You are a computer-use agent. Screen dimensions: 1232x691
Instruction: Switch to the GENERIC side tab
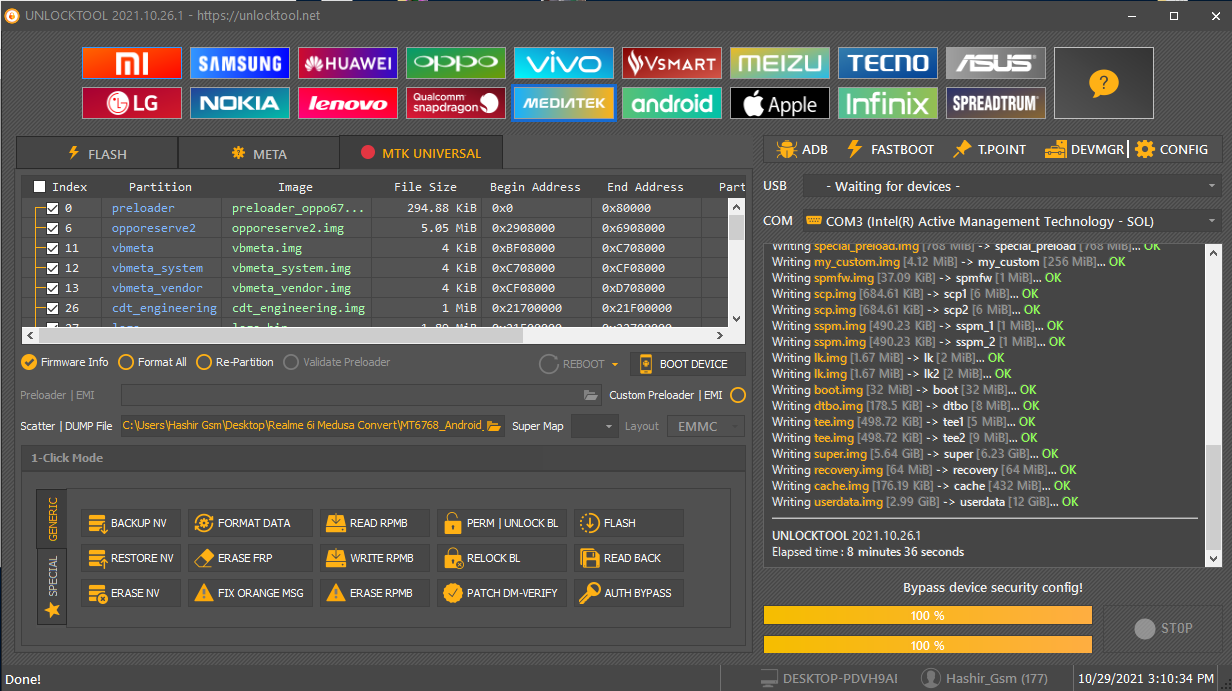52,518
